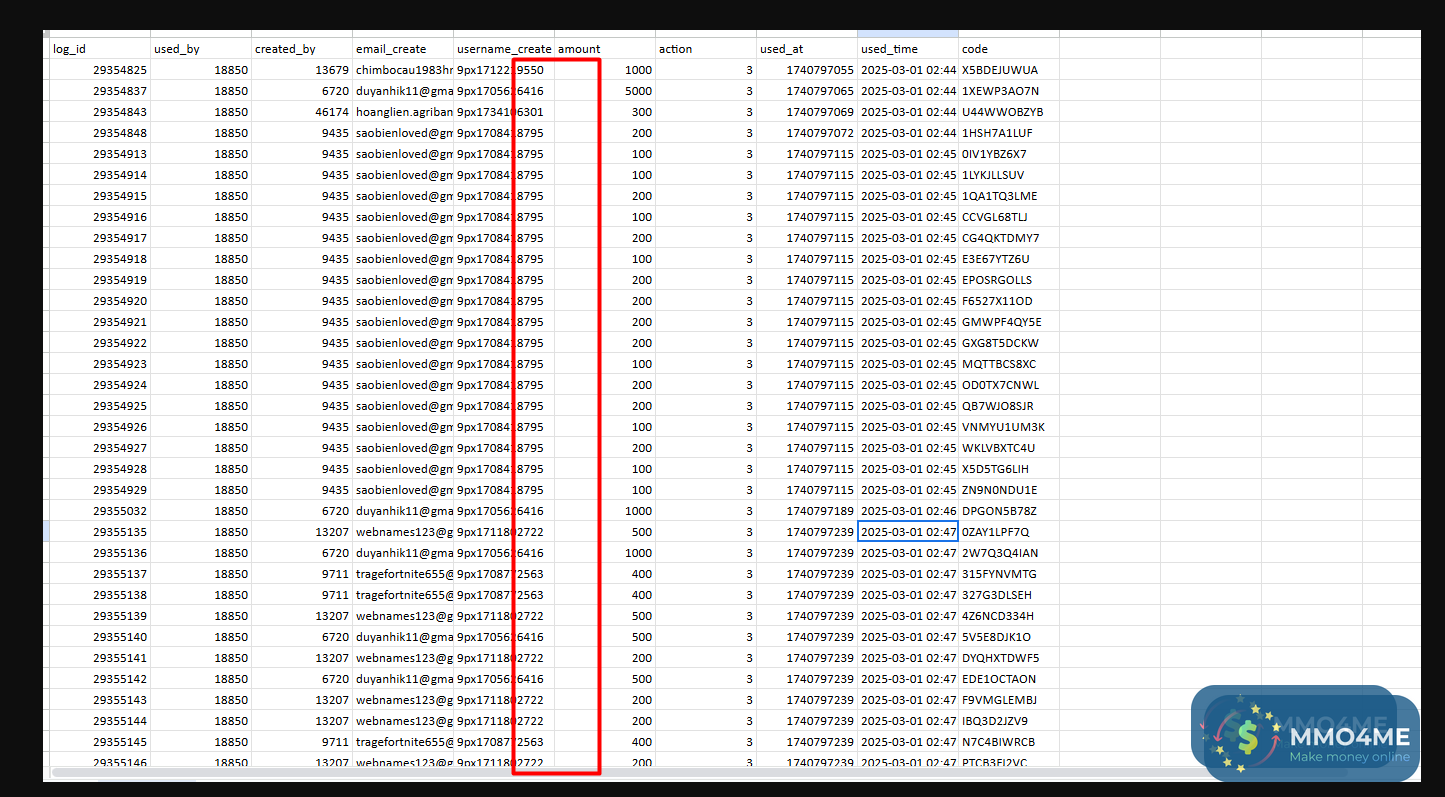Click code cell 1LYKJLLSUV

tap(1009, 175)
